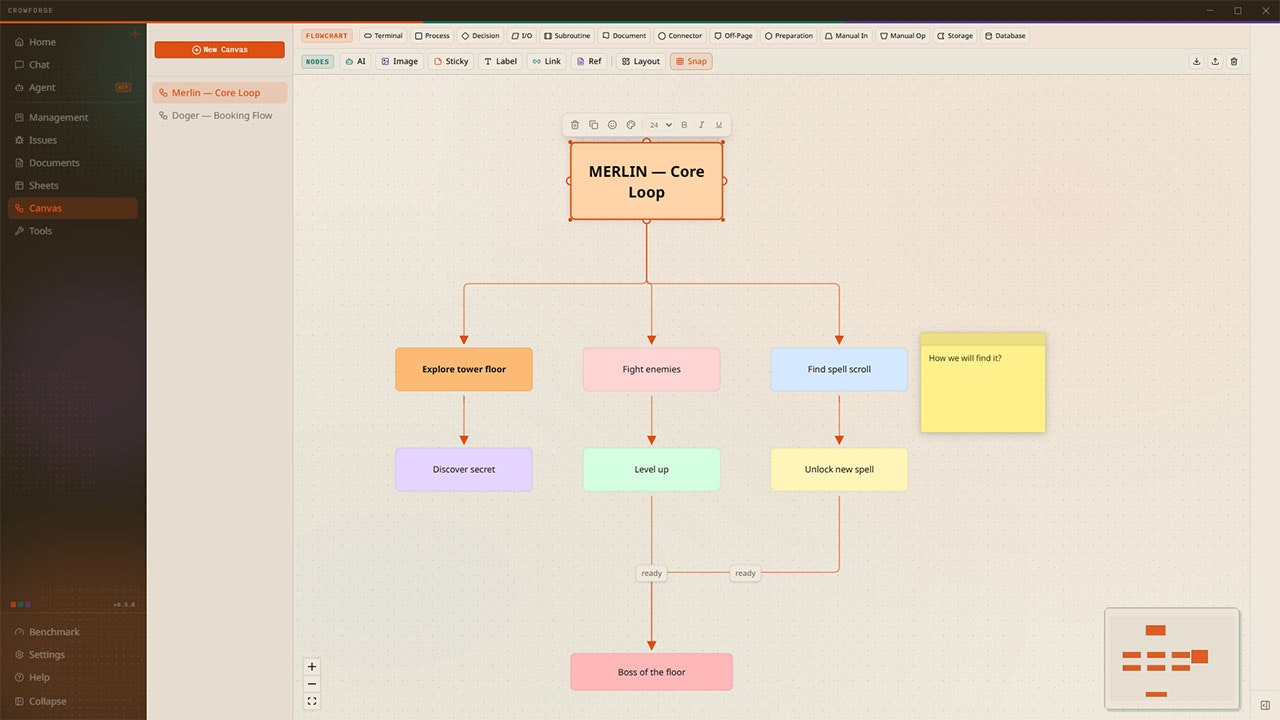Select the Boss of the floor node
This screenshot has width=1280, height=720.
[x=652, y=672]
